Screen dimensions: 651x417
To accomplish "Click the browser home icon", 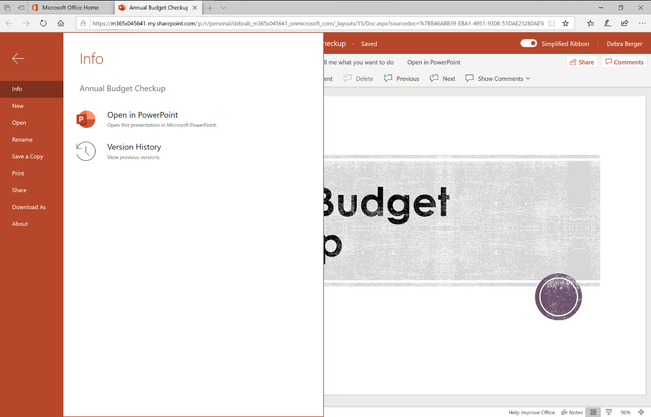I will pyautogui.click(x=61, y=23).
